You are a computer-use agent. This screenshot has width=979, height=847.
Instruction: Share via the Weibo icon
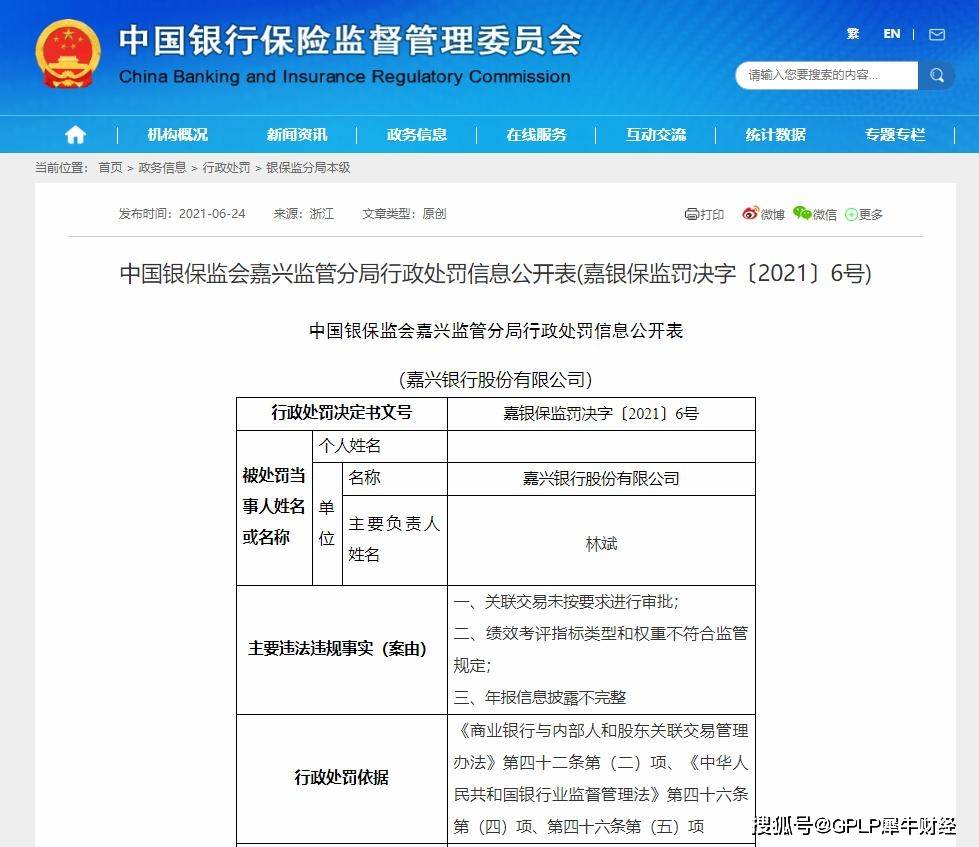click(750, 213)
